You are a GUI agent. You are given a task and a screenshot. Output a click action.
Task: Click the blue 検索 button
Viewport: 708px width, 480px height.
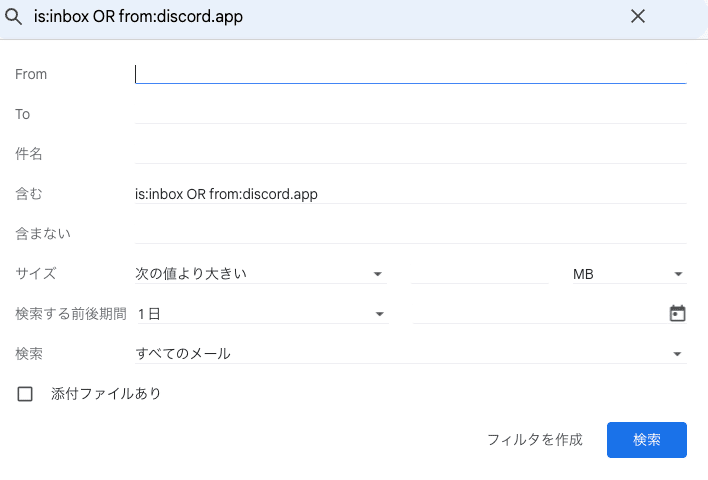click(647, 440)
